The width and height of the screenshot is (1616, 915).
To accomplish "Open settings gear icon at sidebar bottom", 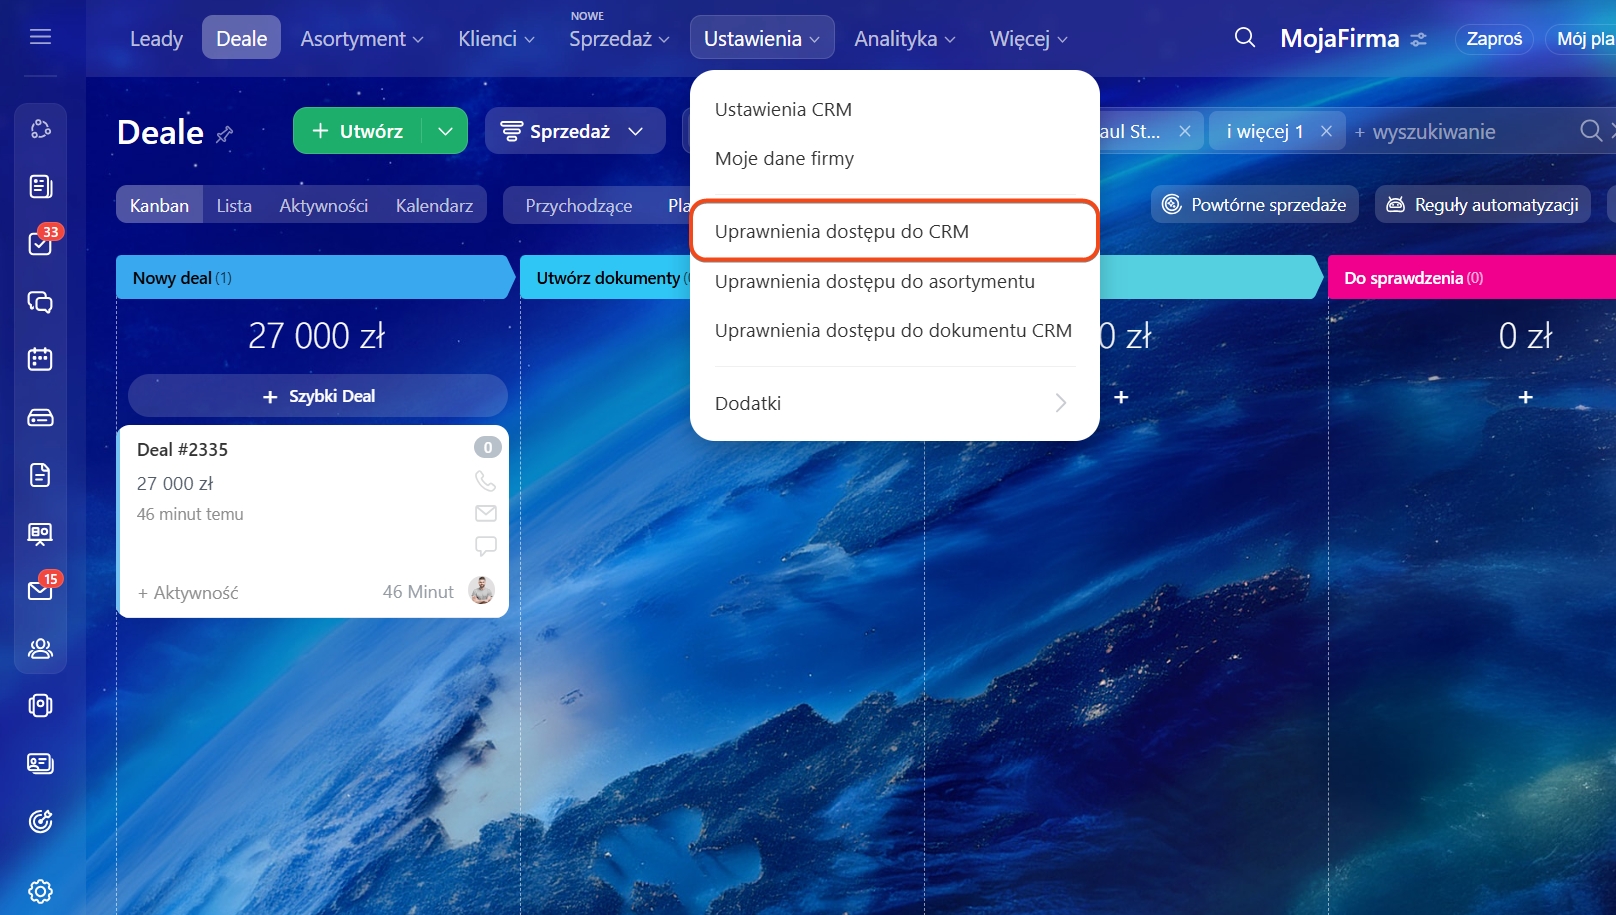I will click(40, 890).
